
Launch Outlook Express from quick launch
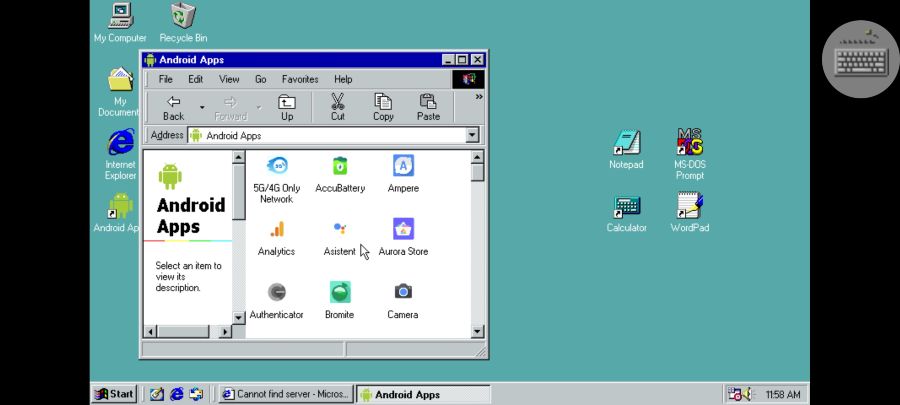pos(196,394)
